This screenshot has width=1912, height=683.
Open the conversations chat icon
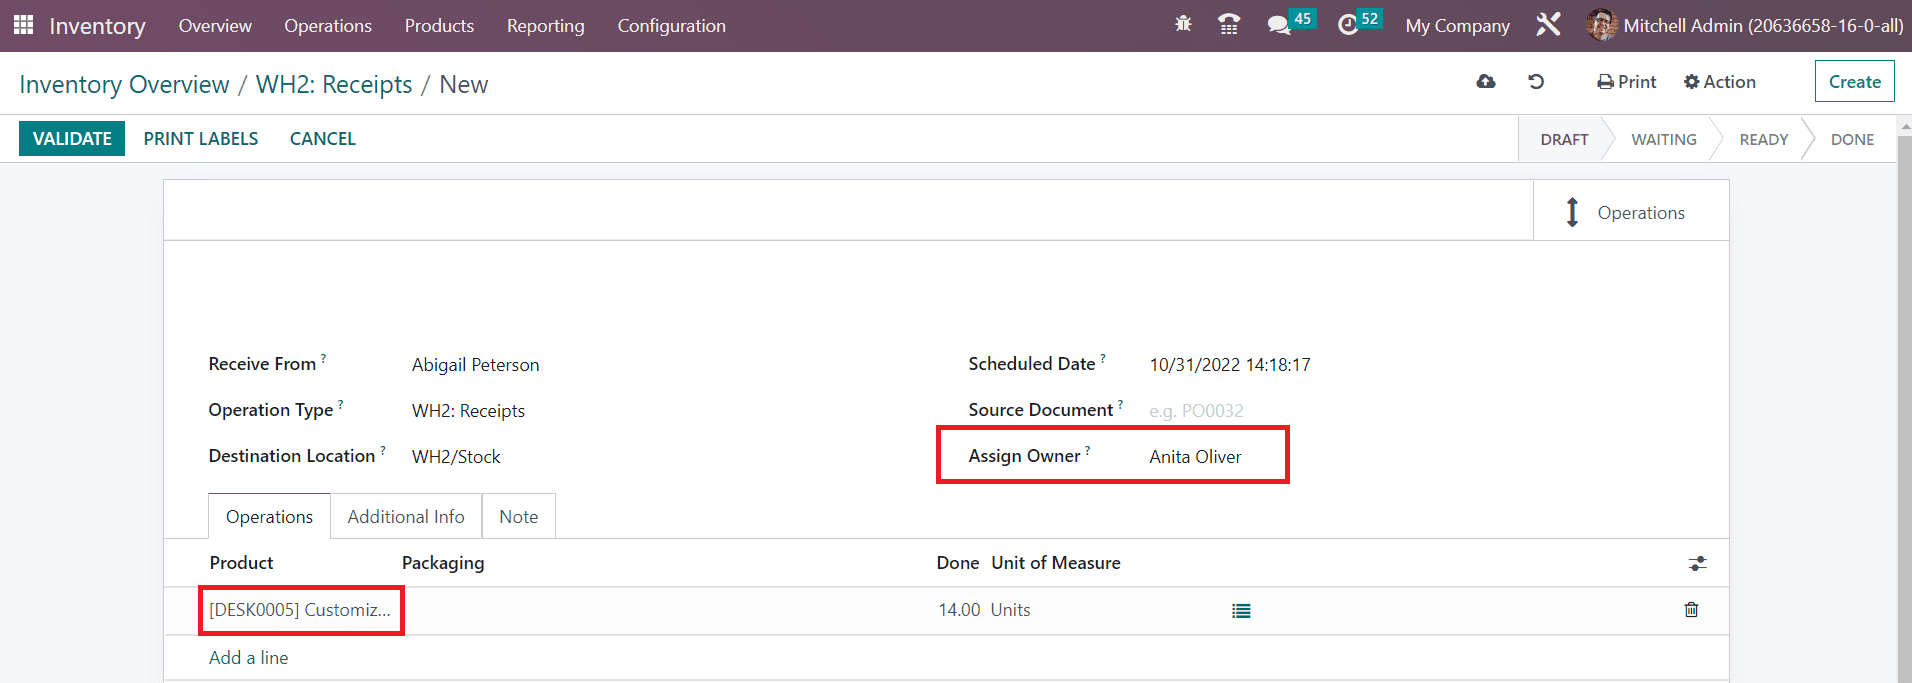click(1279, 25)
